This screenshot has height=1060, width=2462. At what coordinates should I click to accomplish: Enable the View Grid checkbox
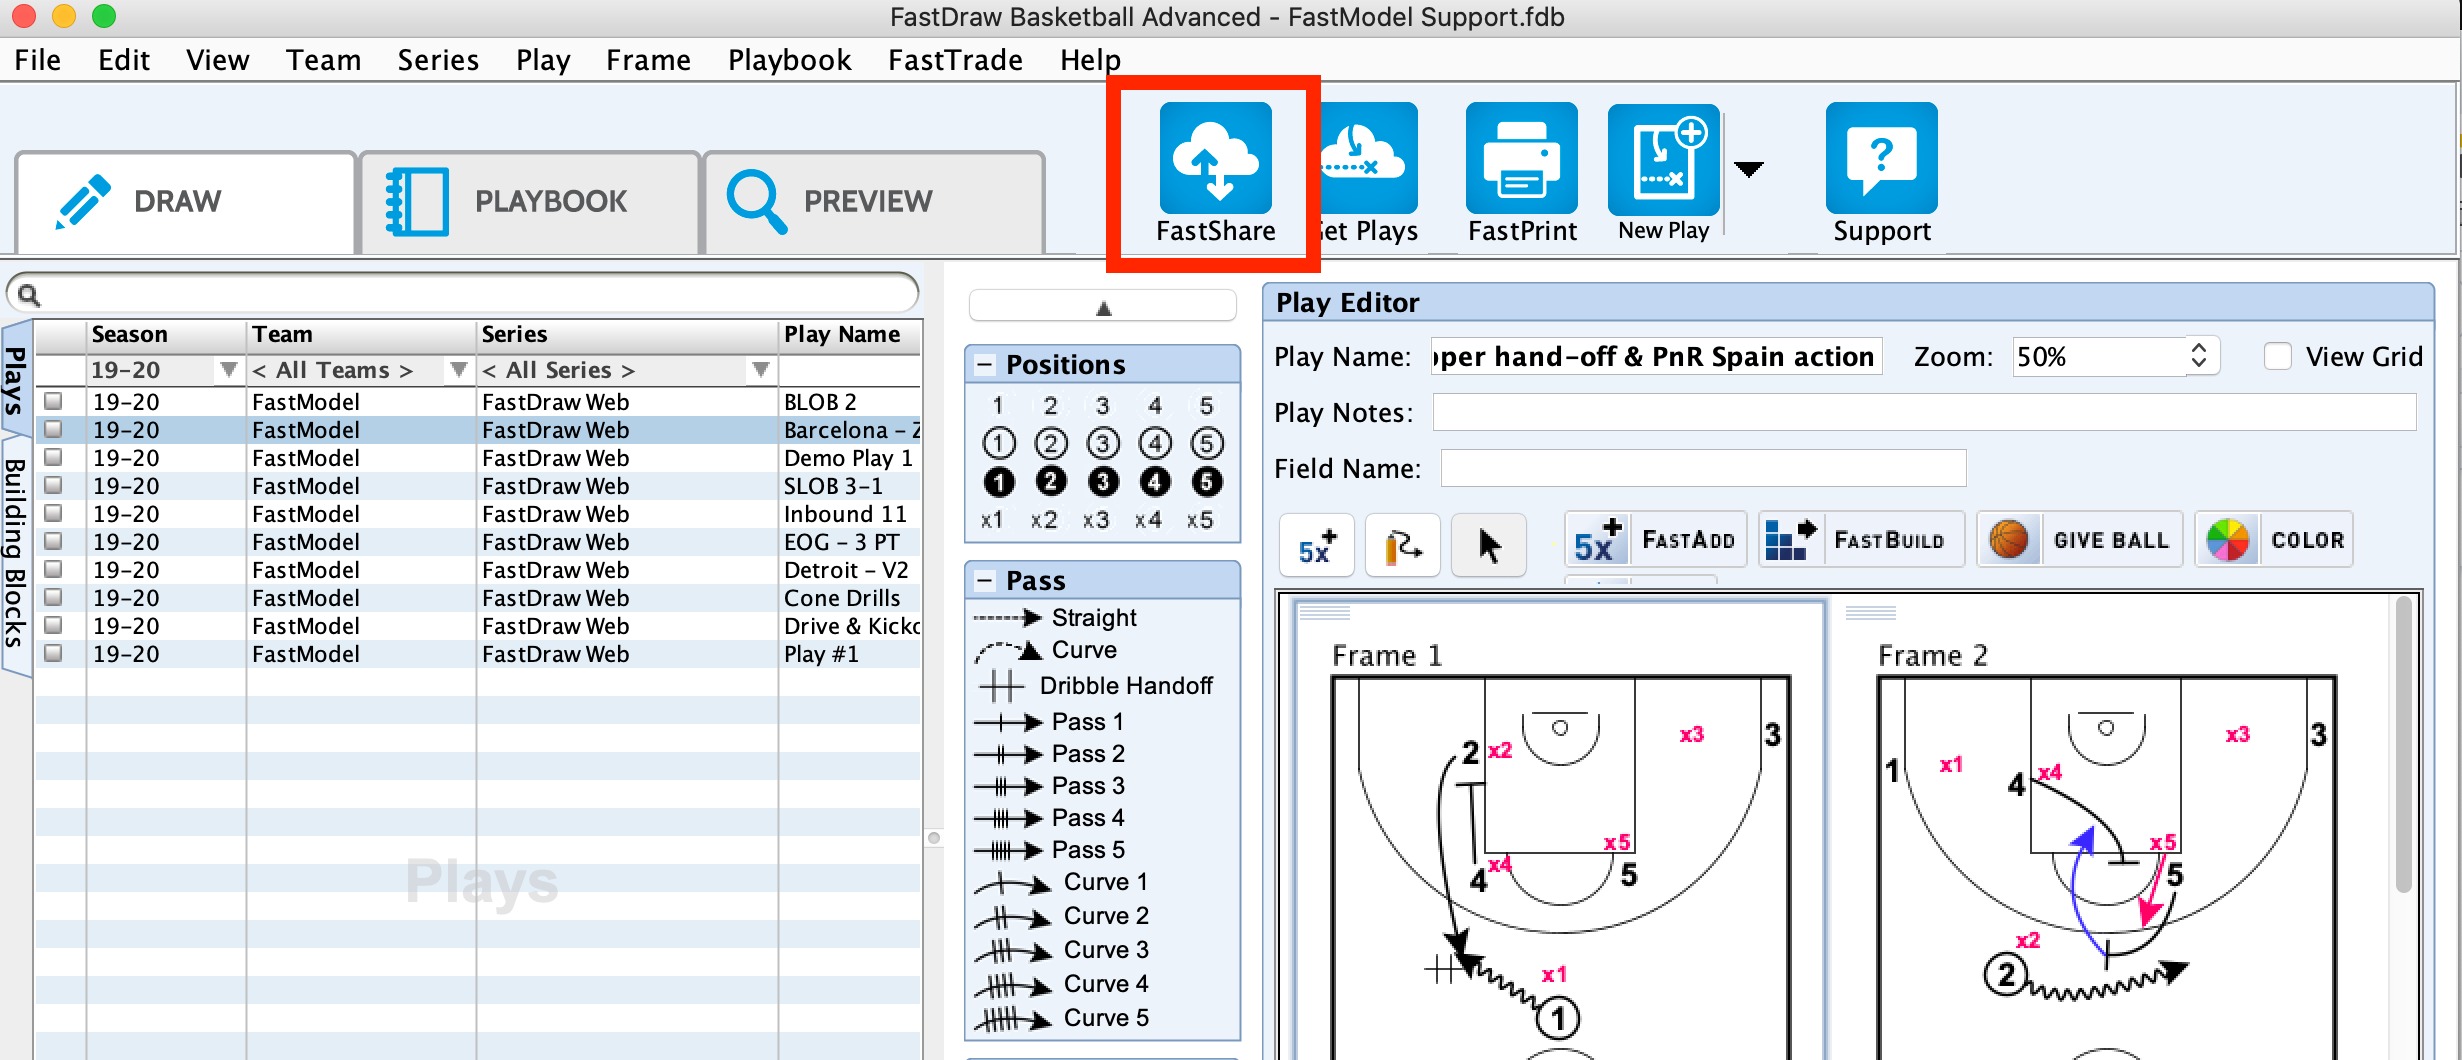tap(2278, 357)
